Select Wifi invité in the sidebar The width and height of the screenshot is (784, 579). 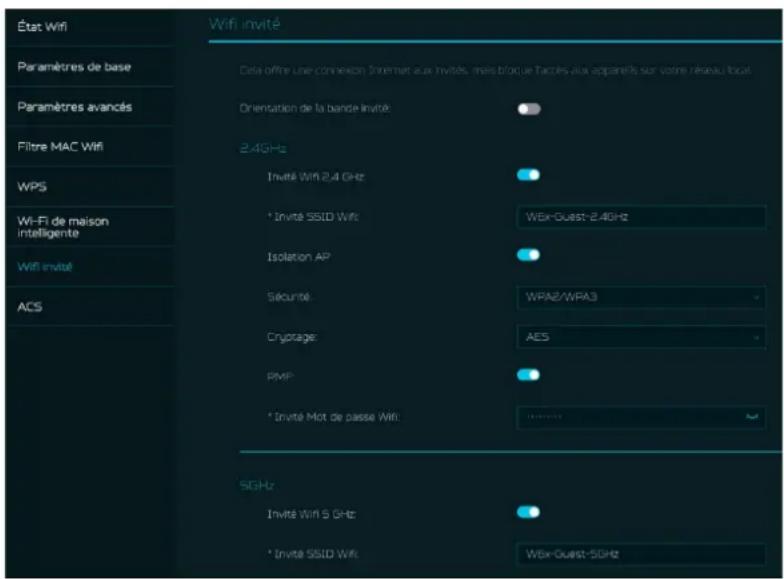pyautogui.click(x=45, y=266)
